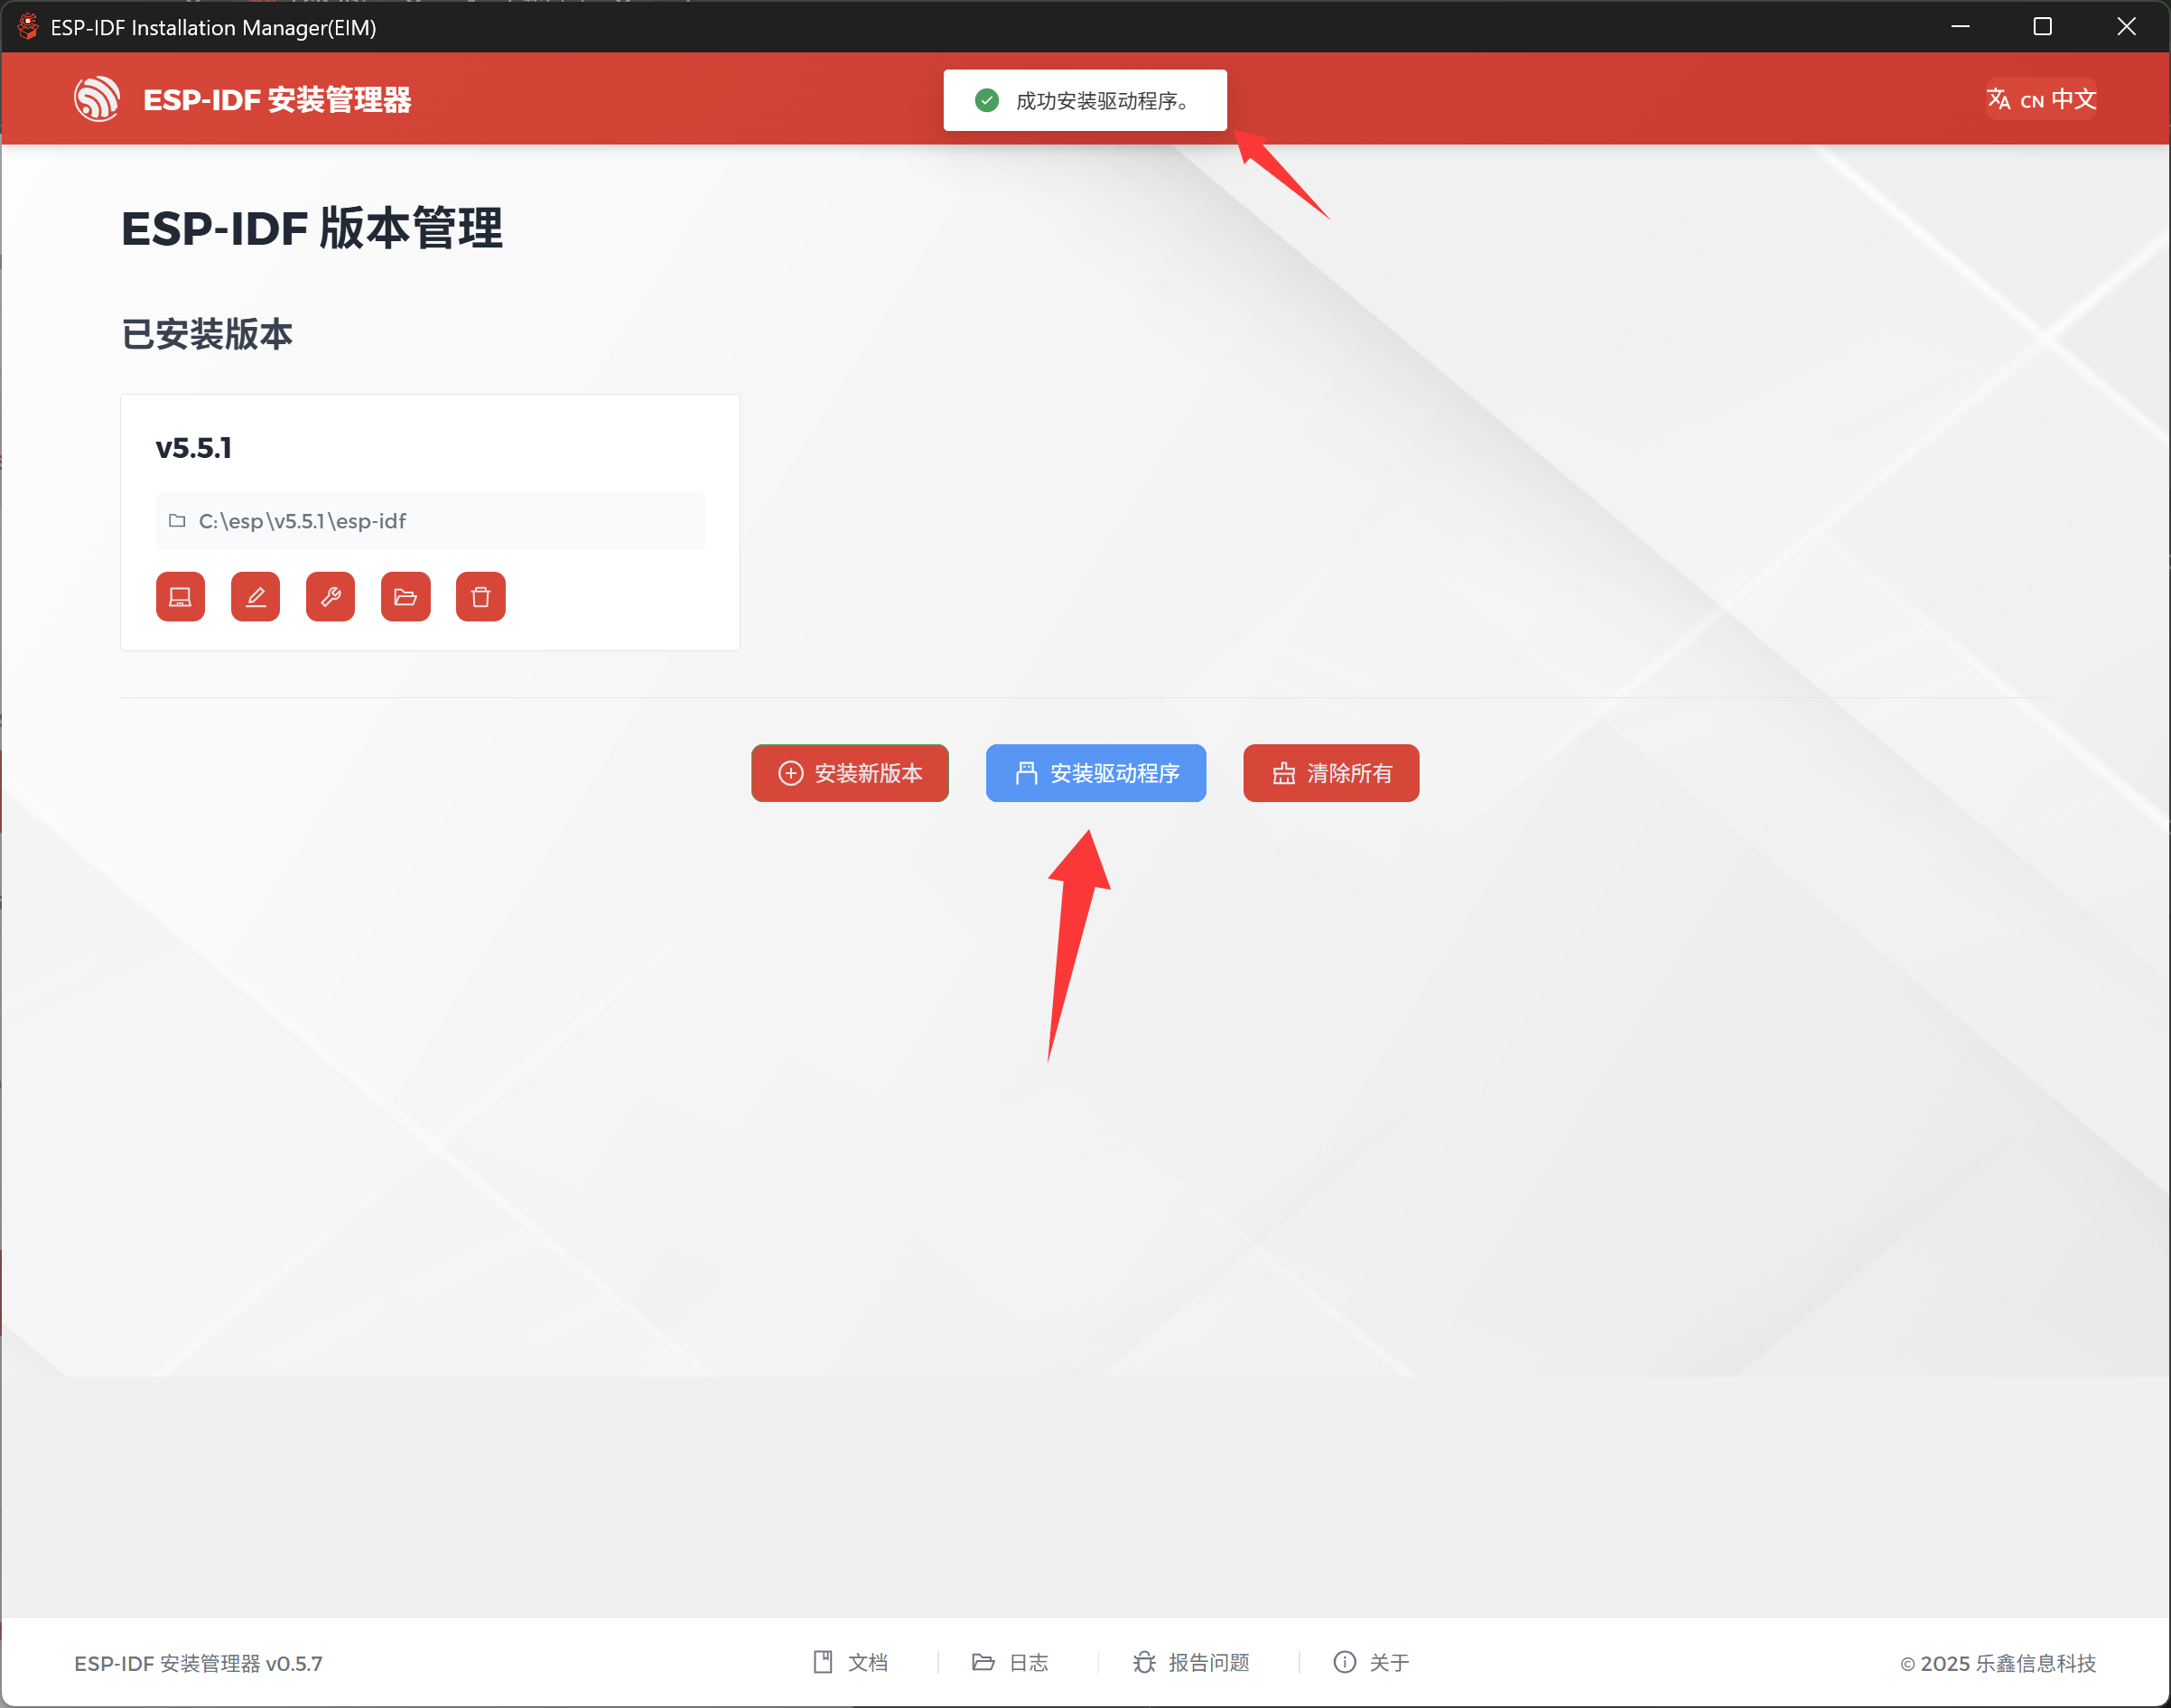The width and height of the screenshot is (2171, 1708).
Task: Open the v5.5.1 install folder icon
Action: 405,597
